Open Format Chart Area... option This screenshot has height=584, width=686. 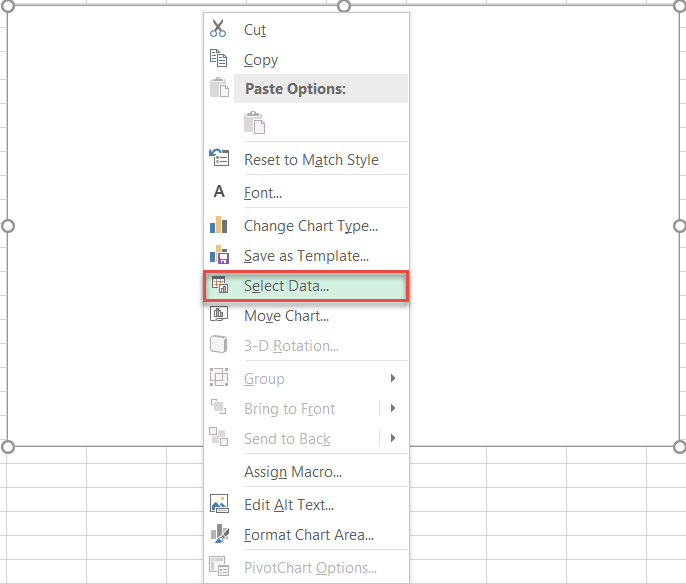pyautogui.click(x=306, y=535)
